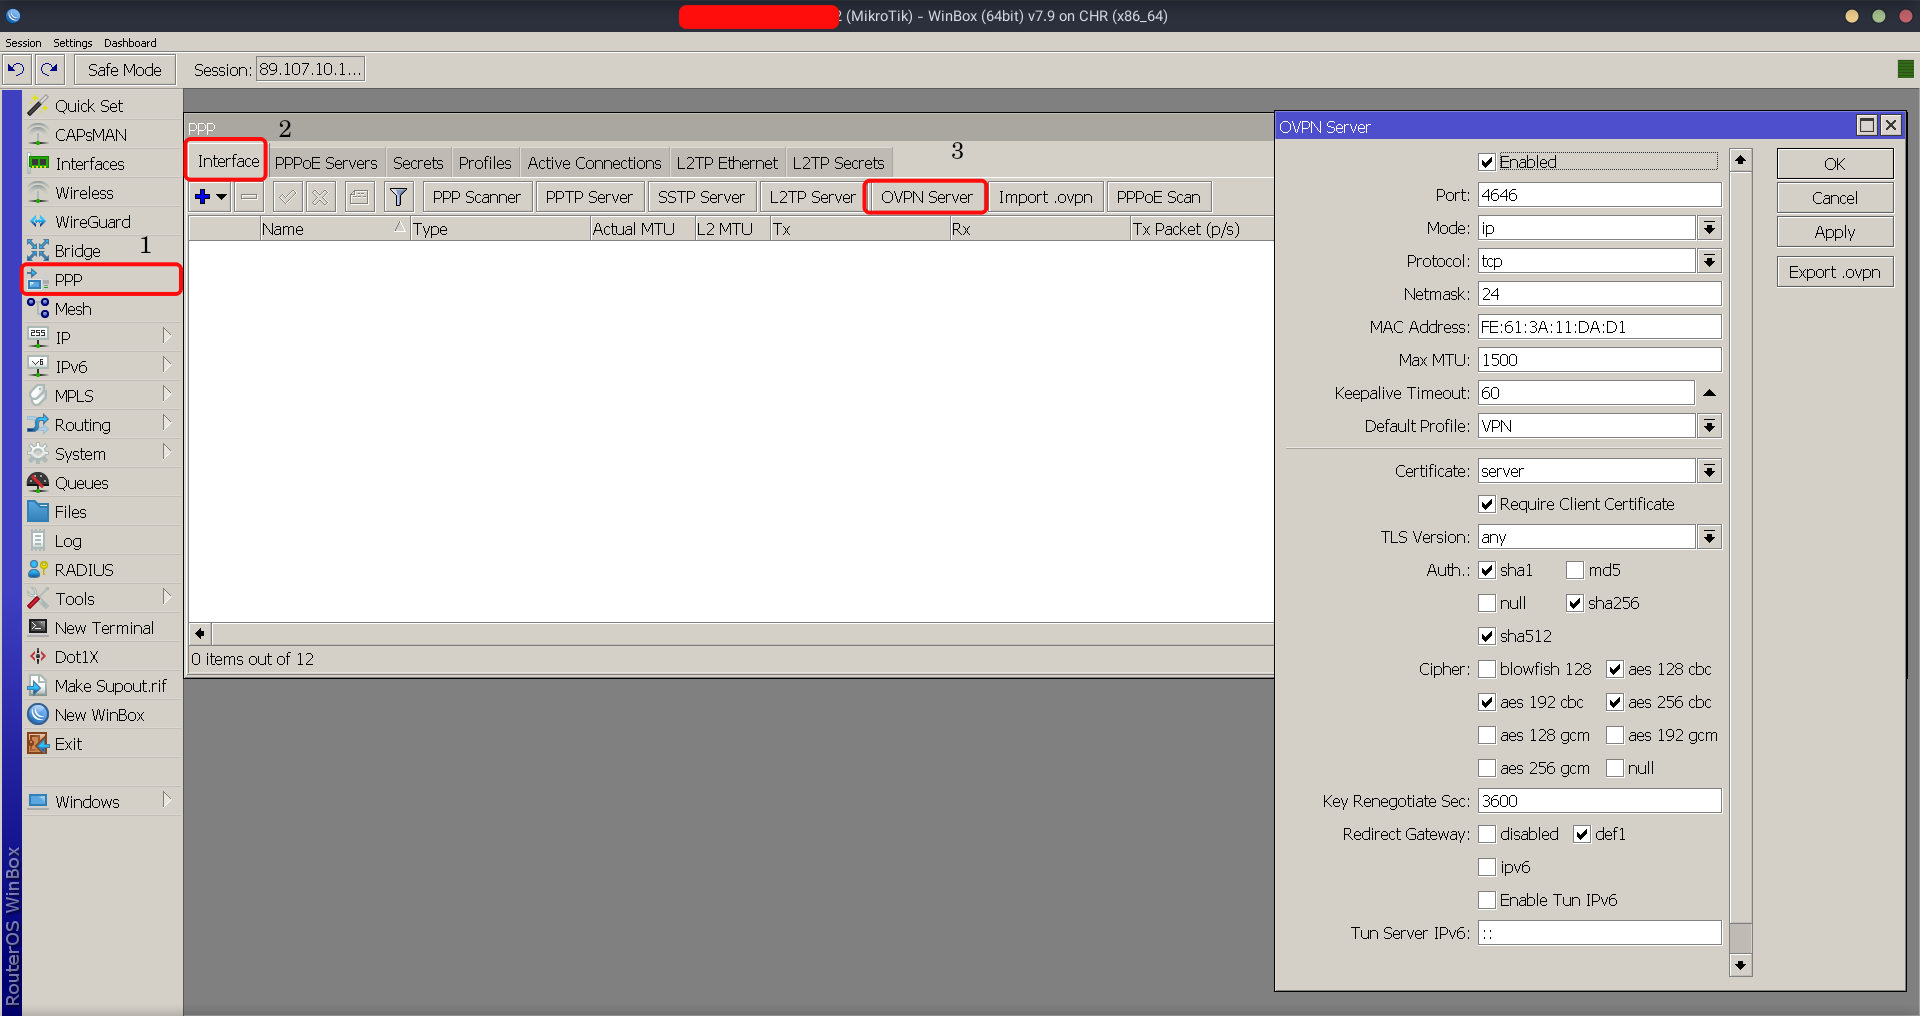Expand the Add button dropdown arrow

(x=222, y=197)
